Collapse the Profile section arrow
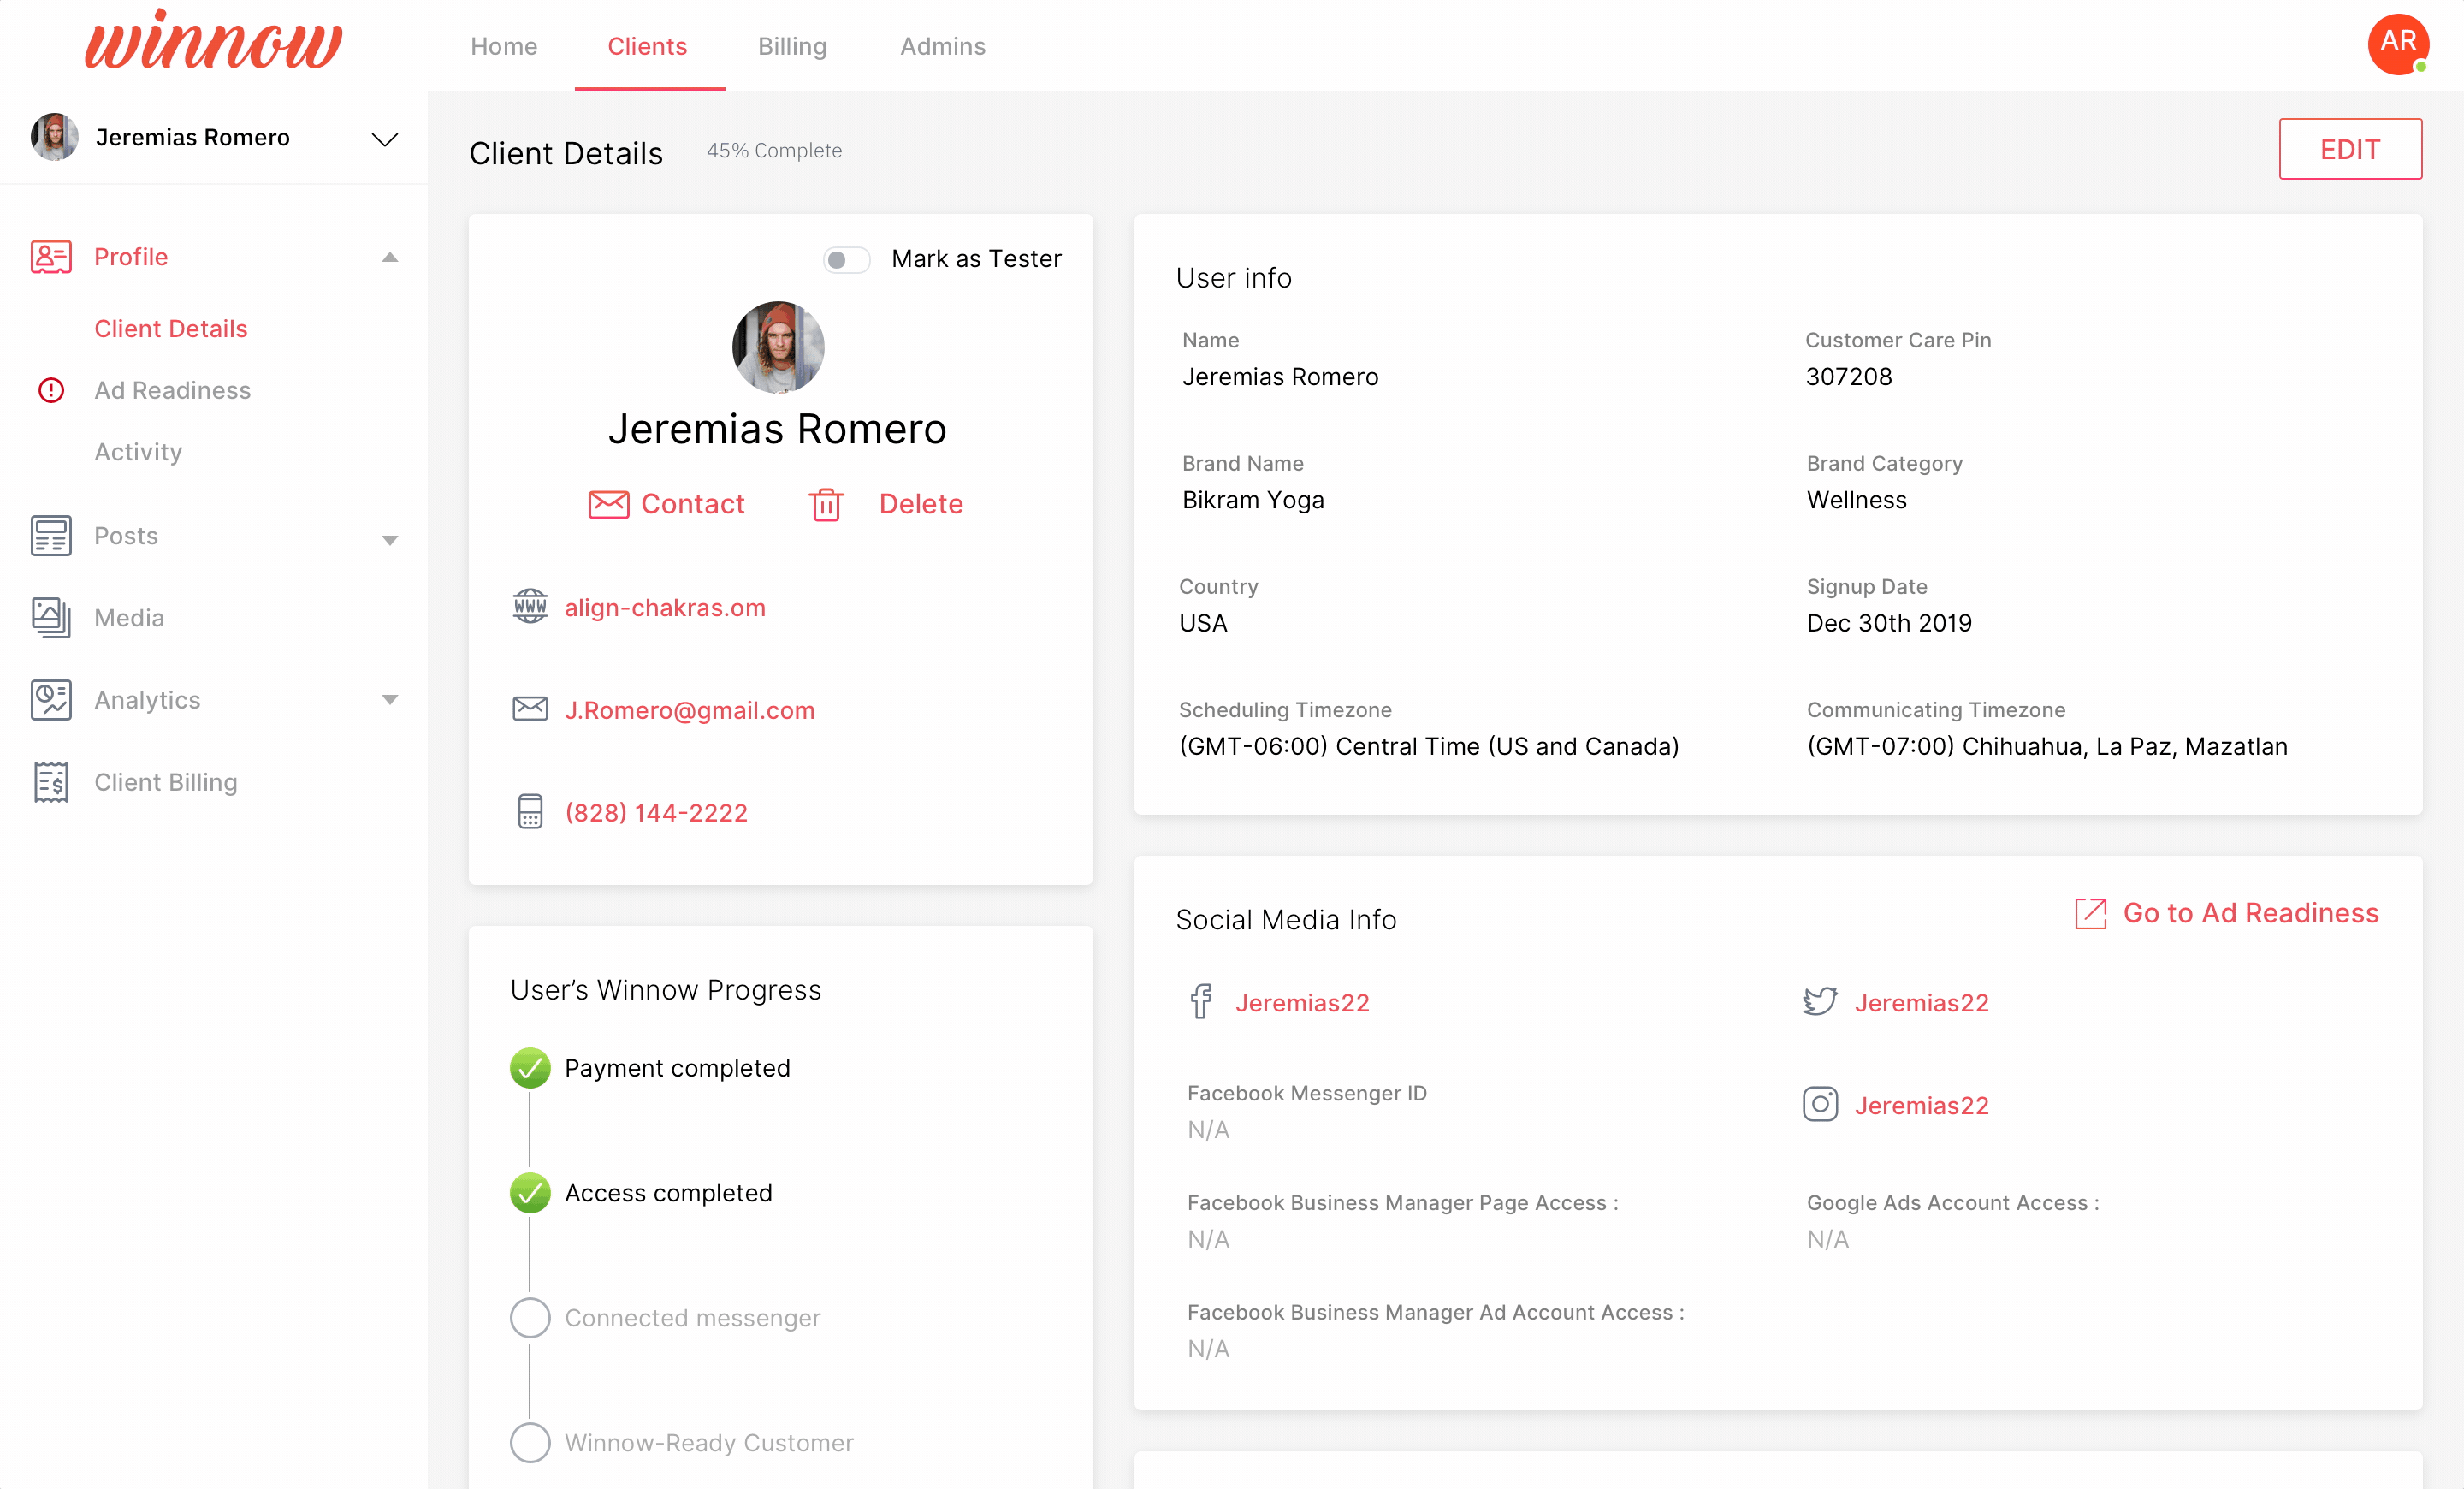 [390, 258]
